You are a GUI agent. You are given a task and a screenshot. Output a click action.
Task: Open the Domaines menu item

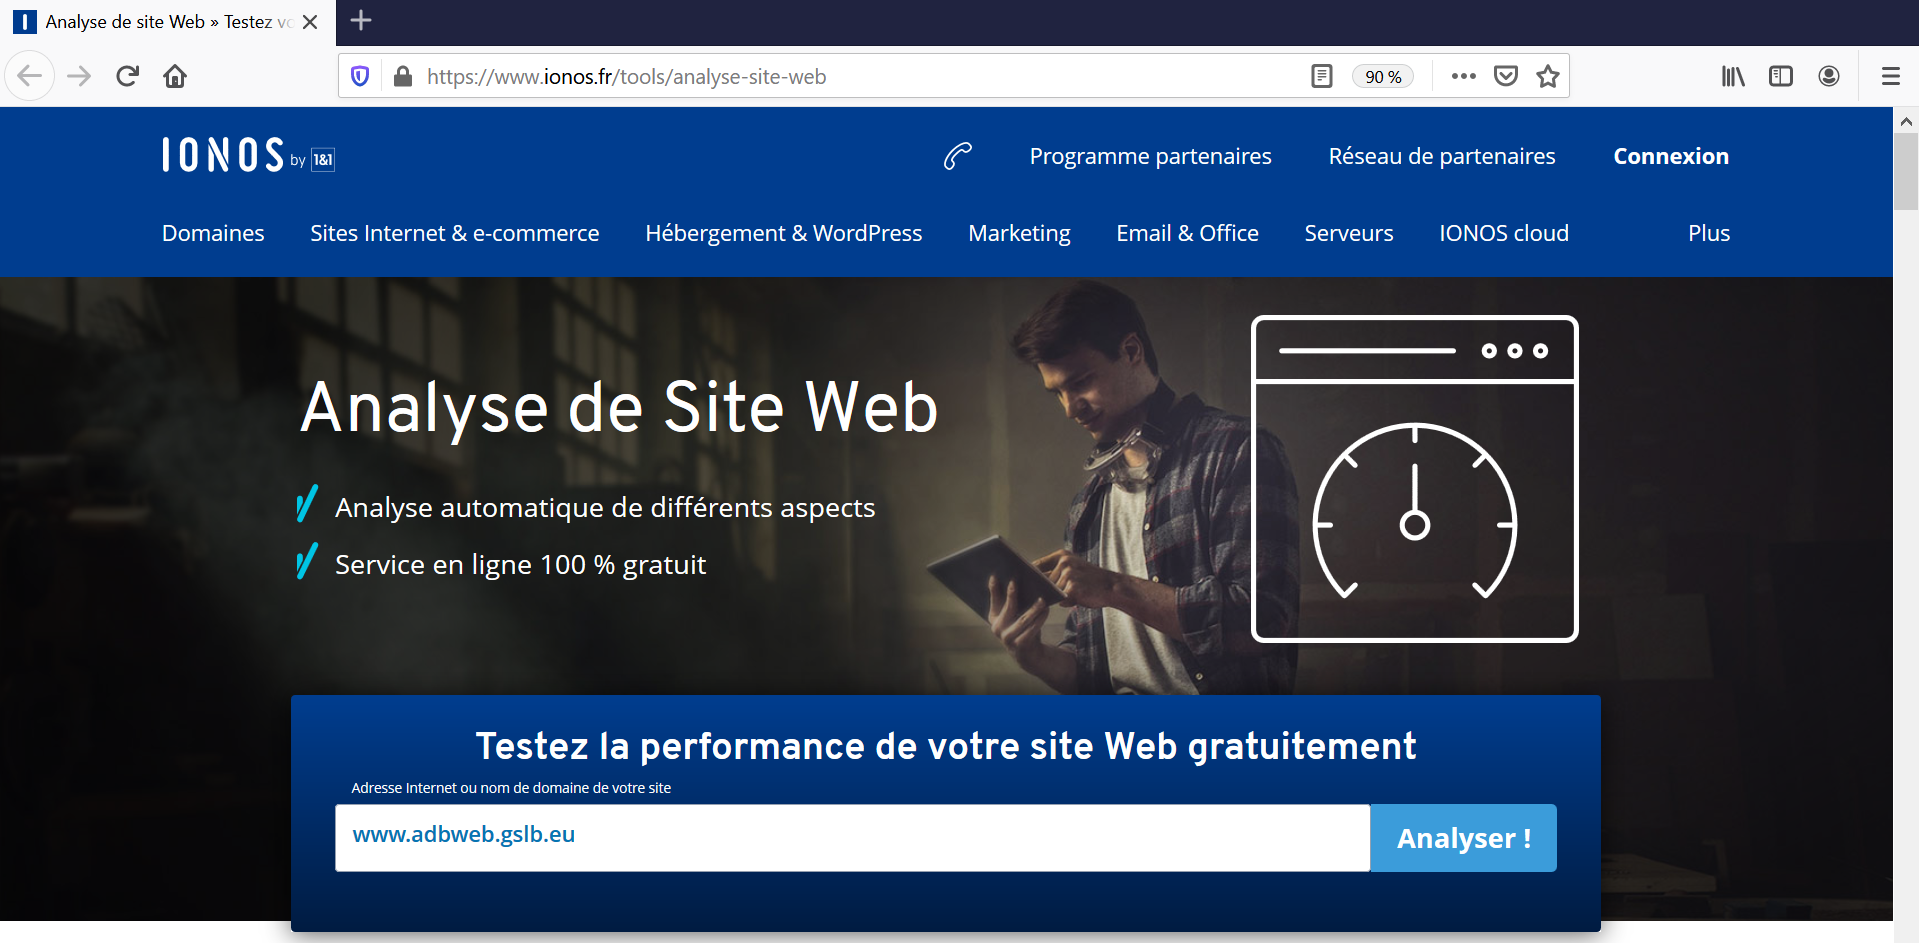point(213,233)
